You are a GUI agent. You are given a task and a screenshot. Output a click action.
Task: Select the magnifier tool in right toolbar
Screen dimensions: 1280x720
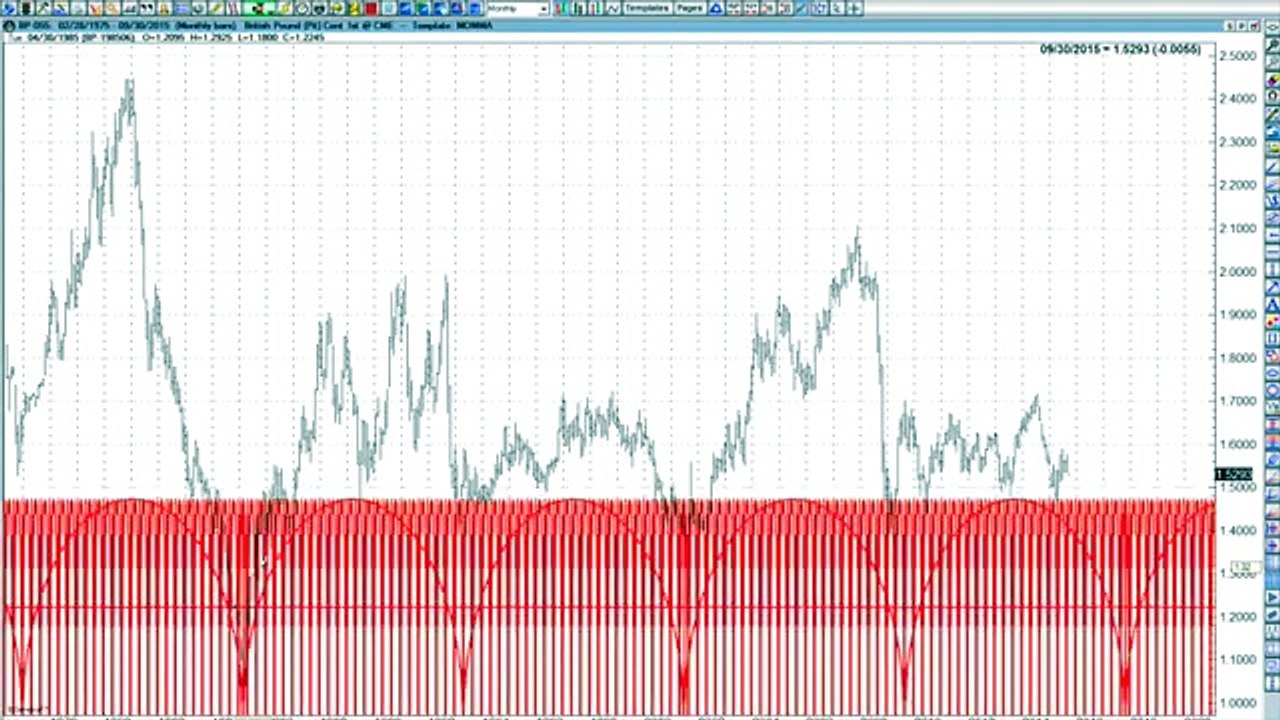1272,46
